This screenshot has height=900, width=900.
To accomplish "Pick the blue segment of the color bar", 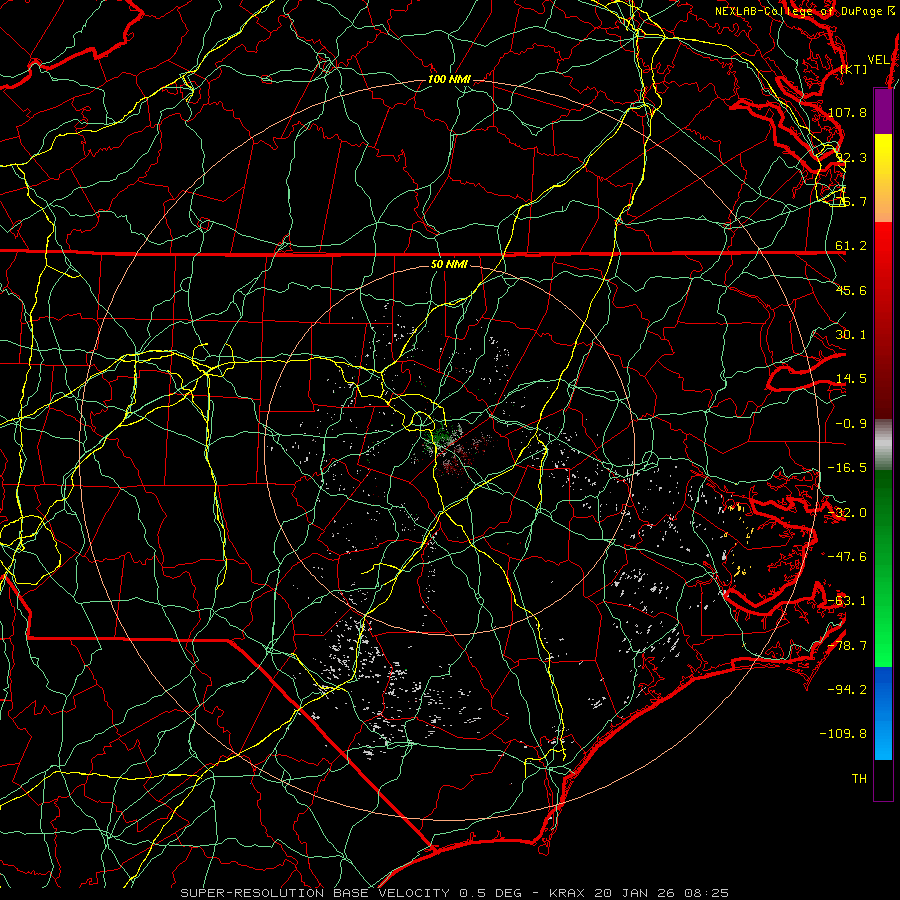I will (x=883, y=713).
